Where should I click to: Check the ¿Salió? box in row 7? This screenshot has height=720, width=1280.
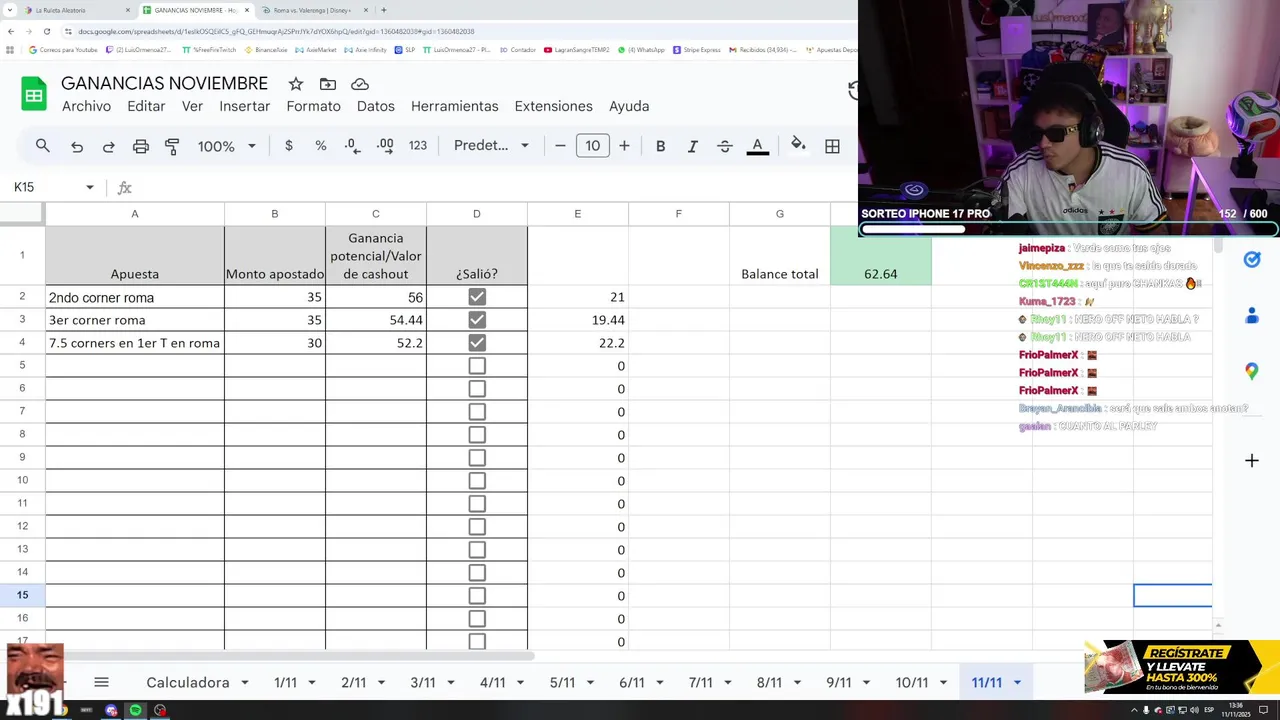477,412
